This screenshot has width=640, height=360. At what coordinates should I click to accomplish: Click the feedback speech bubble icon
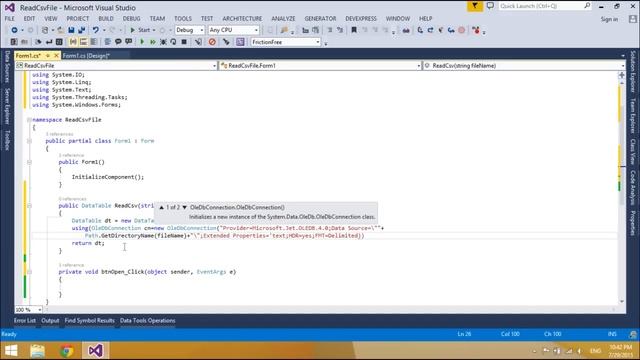pos(490,6)
